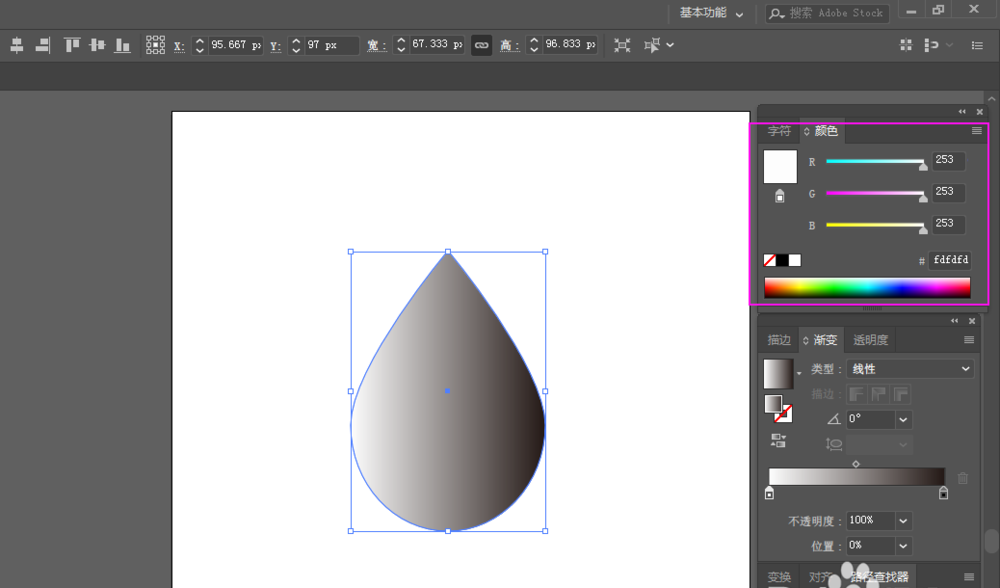The image size is (1000, 588).
Task: Click the reverse gradient icon
Action: [x=777, y=441]
